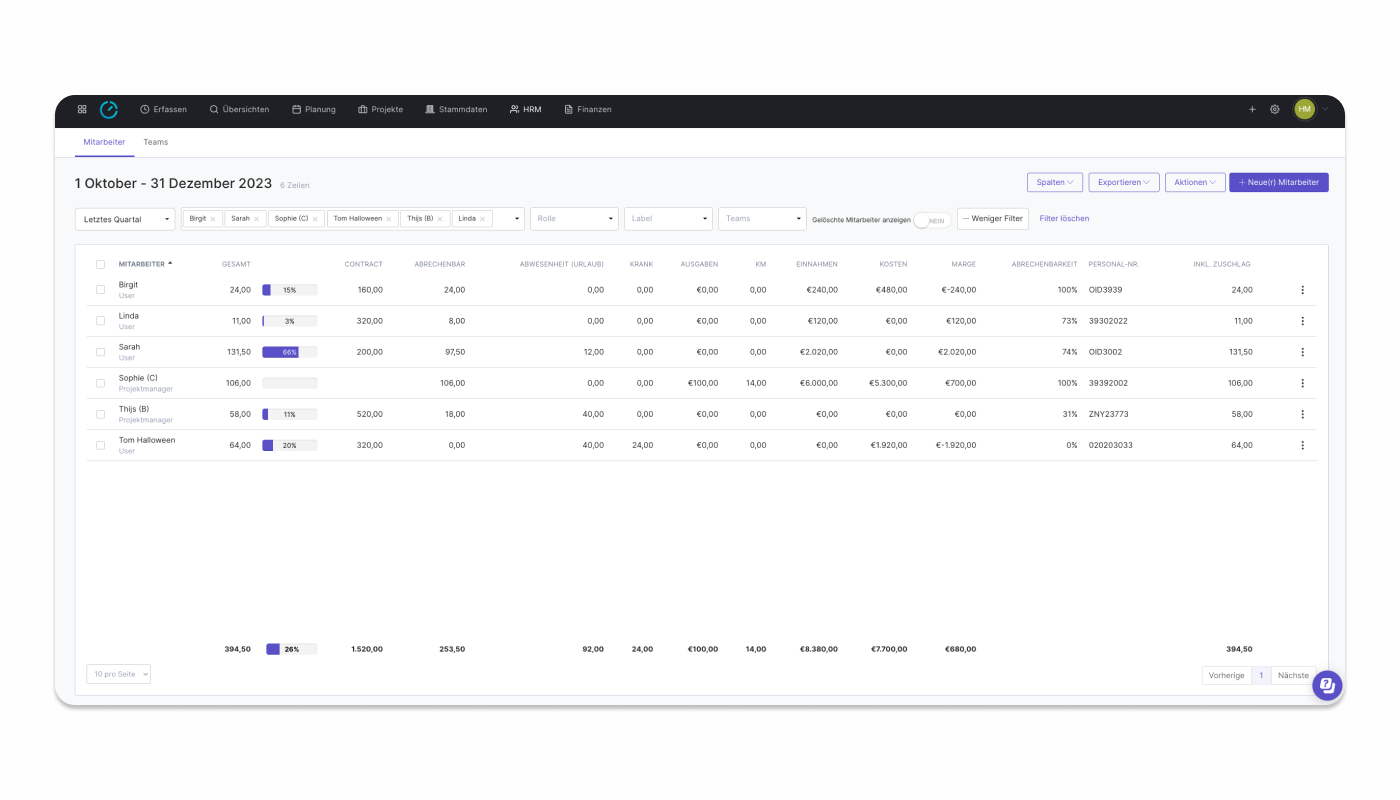Screen dimensions: 1400x800
Task: Click the app logo icon
Action: click(x=109, y=109)
